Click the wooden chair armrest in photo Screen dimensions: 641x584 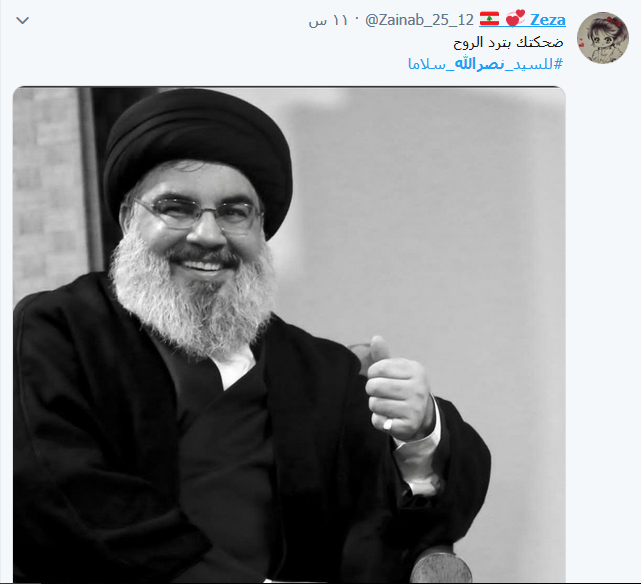pos(441,567)
